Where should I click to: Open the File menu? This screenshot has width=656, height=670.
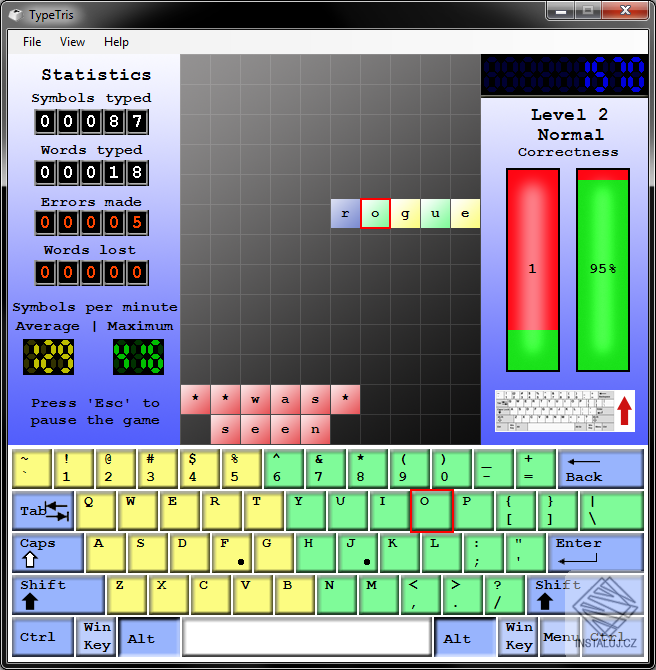pos(32,42)
